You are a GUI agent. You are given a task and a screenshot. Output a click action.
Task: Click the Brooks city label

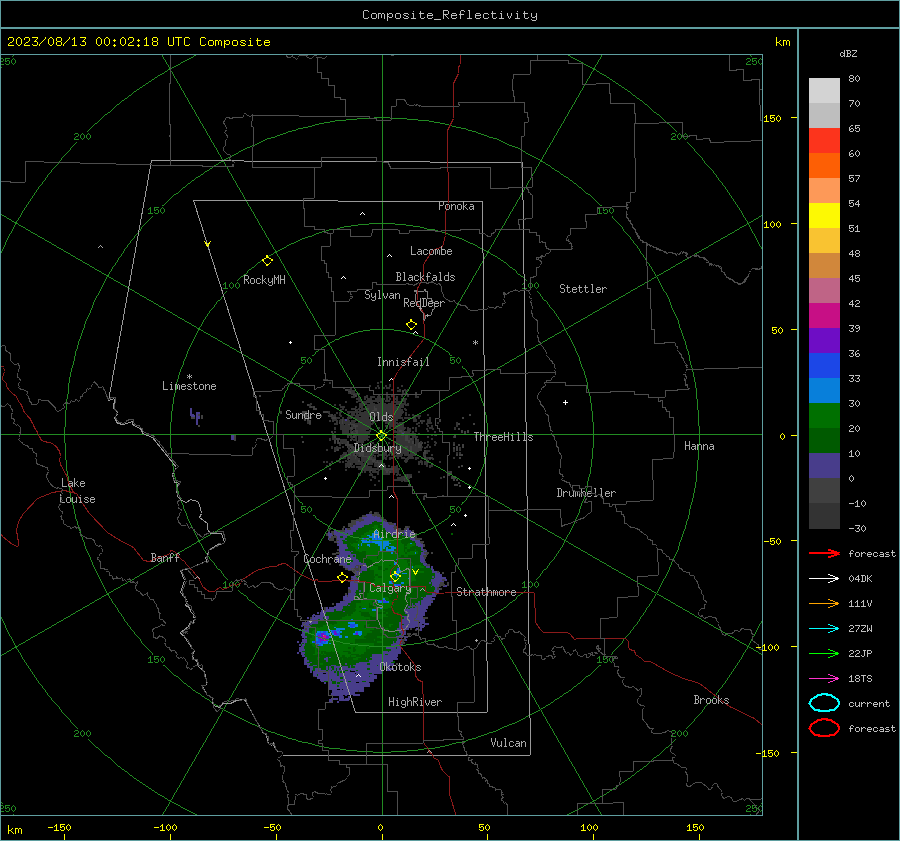(711, 700)
